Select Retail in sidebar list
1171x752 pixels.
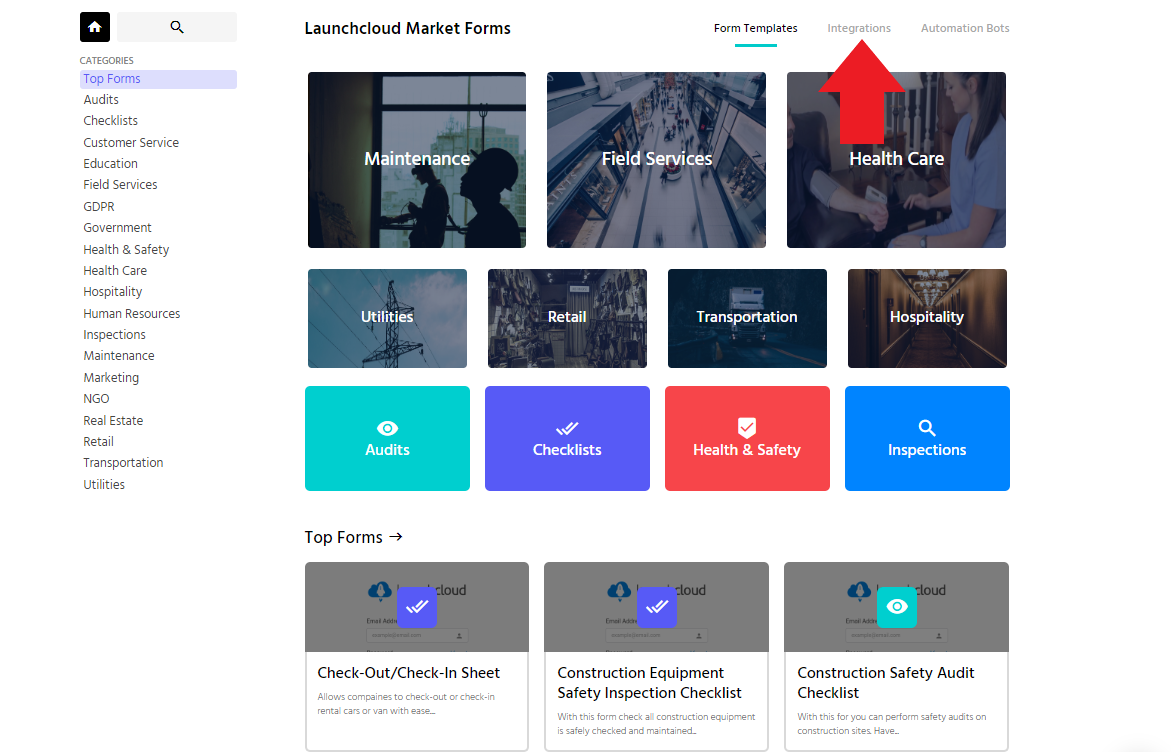[x=99, y=441]
